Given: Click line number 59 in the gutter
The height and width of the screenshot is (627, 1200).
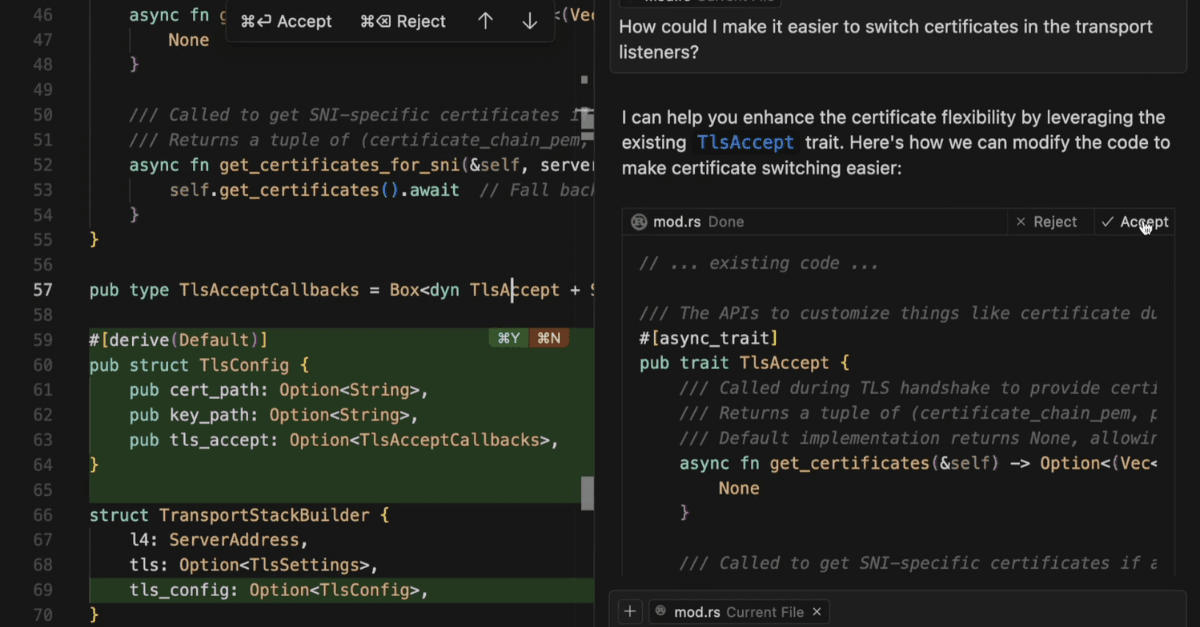Looking at the screenshot, I should coord(42,340).
